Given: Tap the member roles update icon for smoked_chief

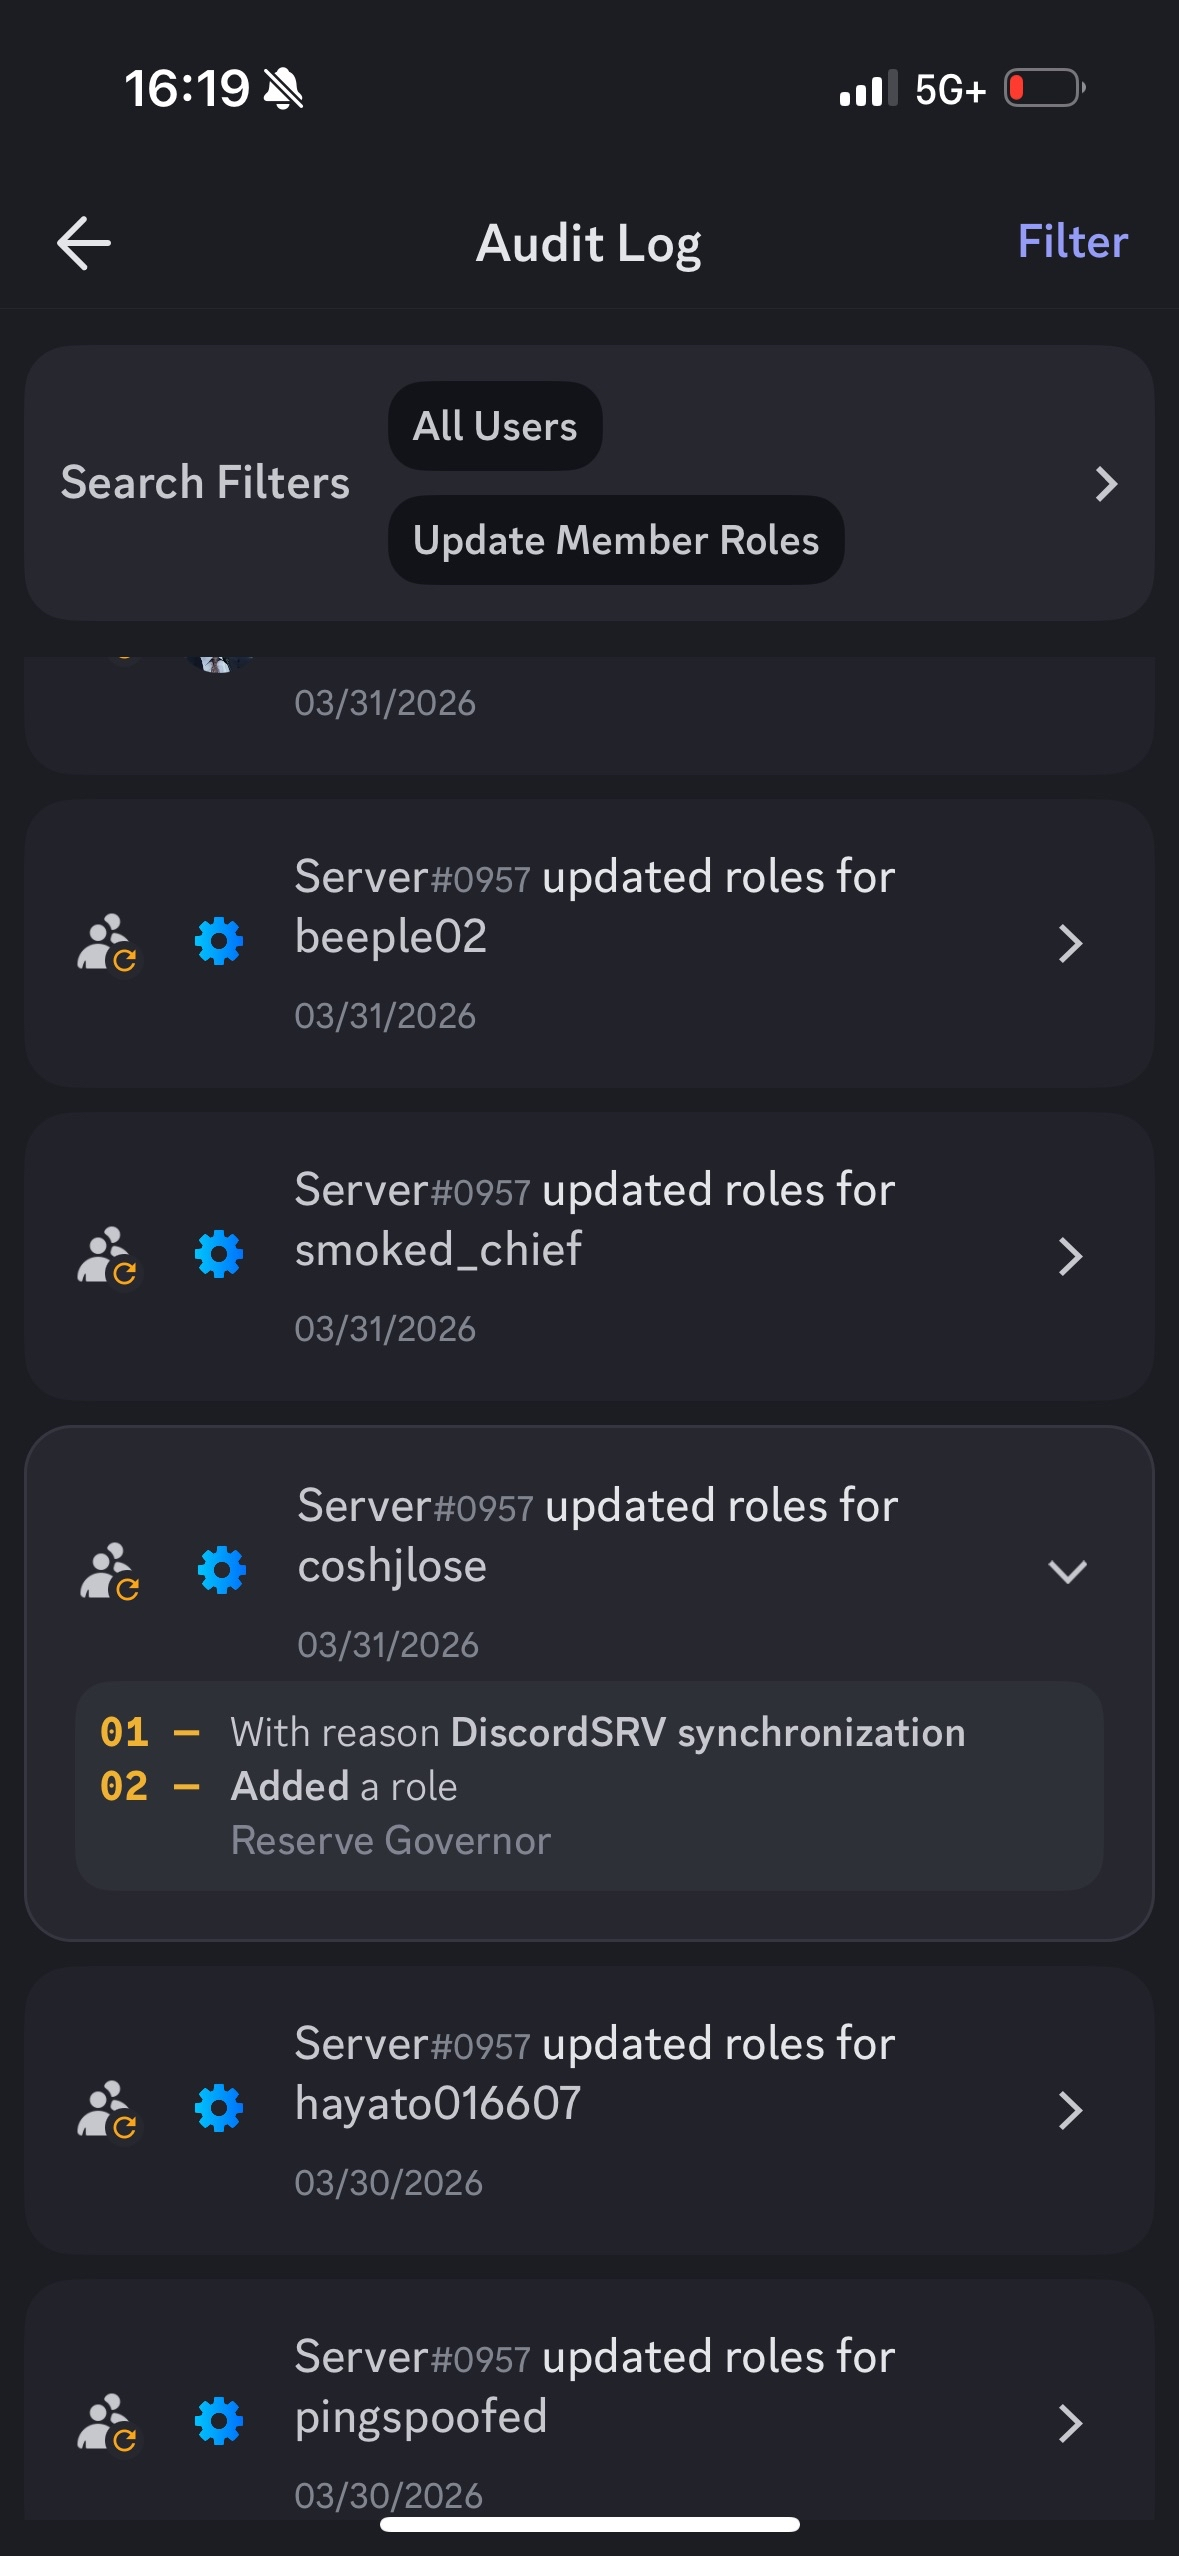Looking at the screenshot, I should [107, 1256].
